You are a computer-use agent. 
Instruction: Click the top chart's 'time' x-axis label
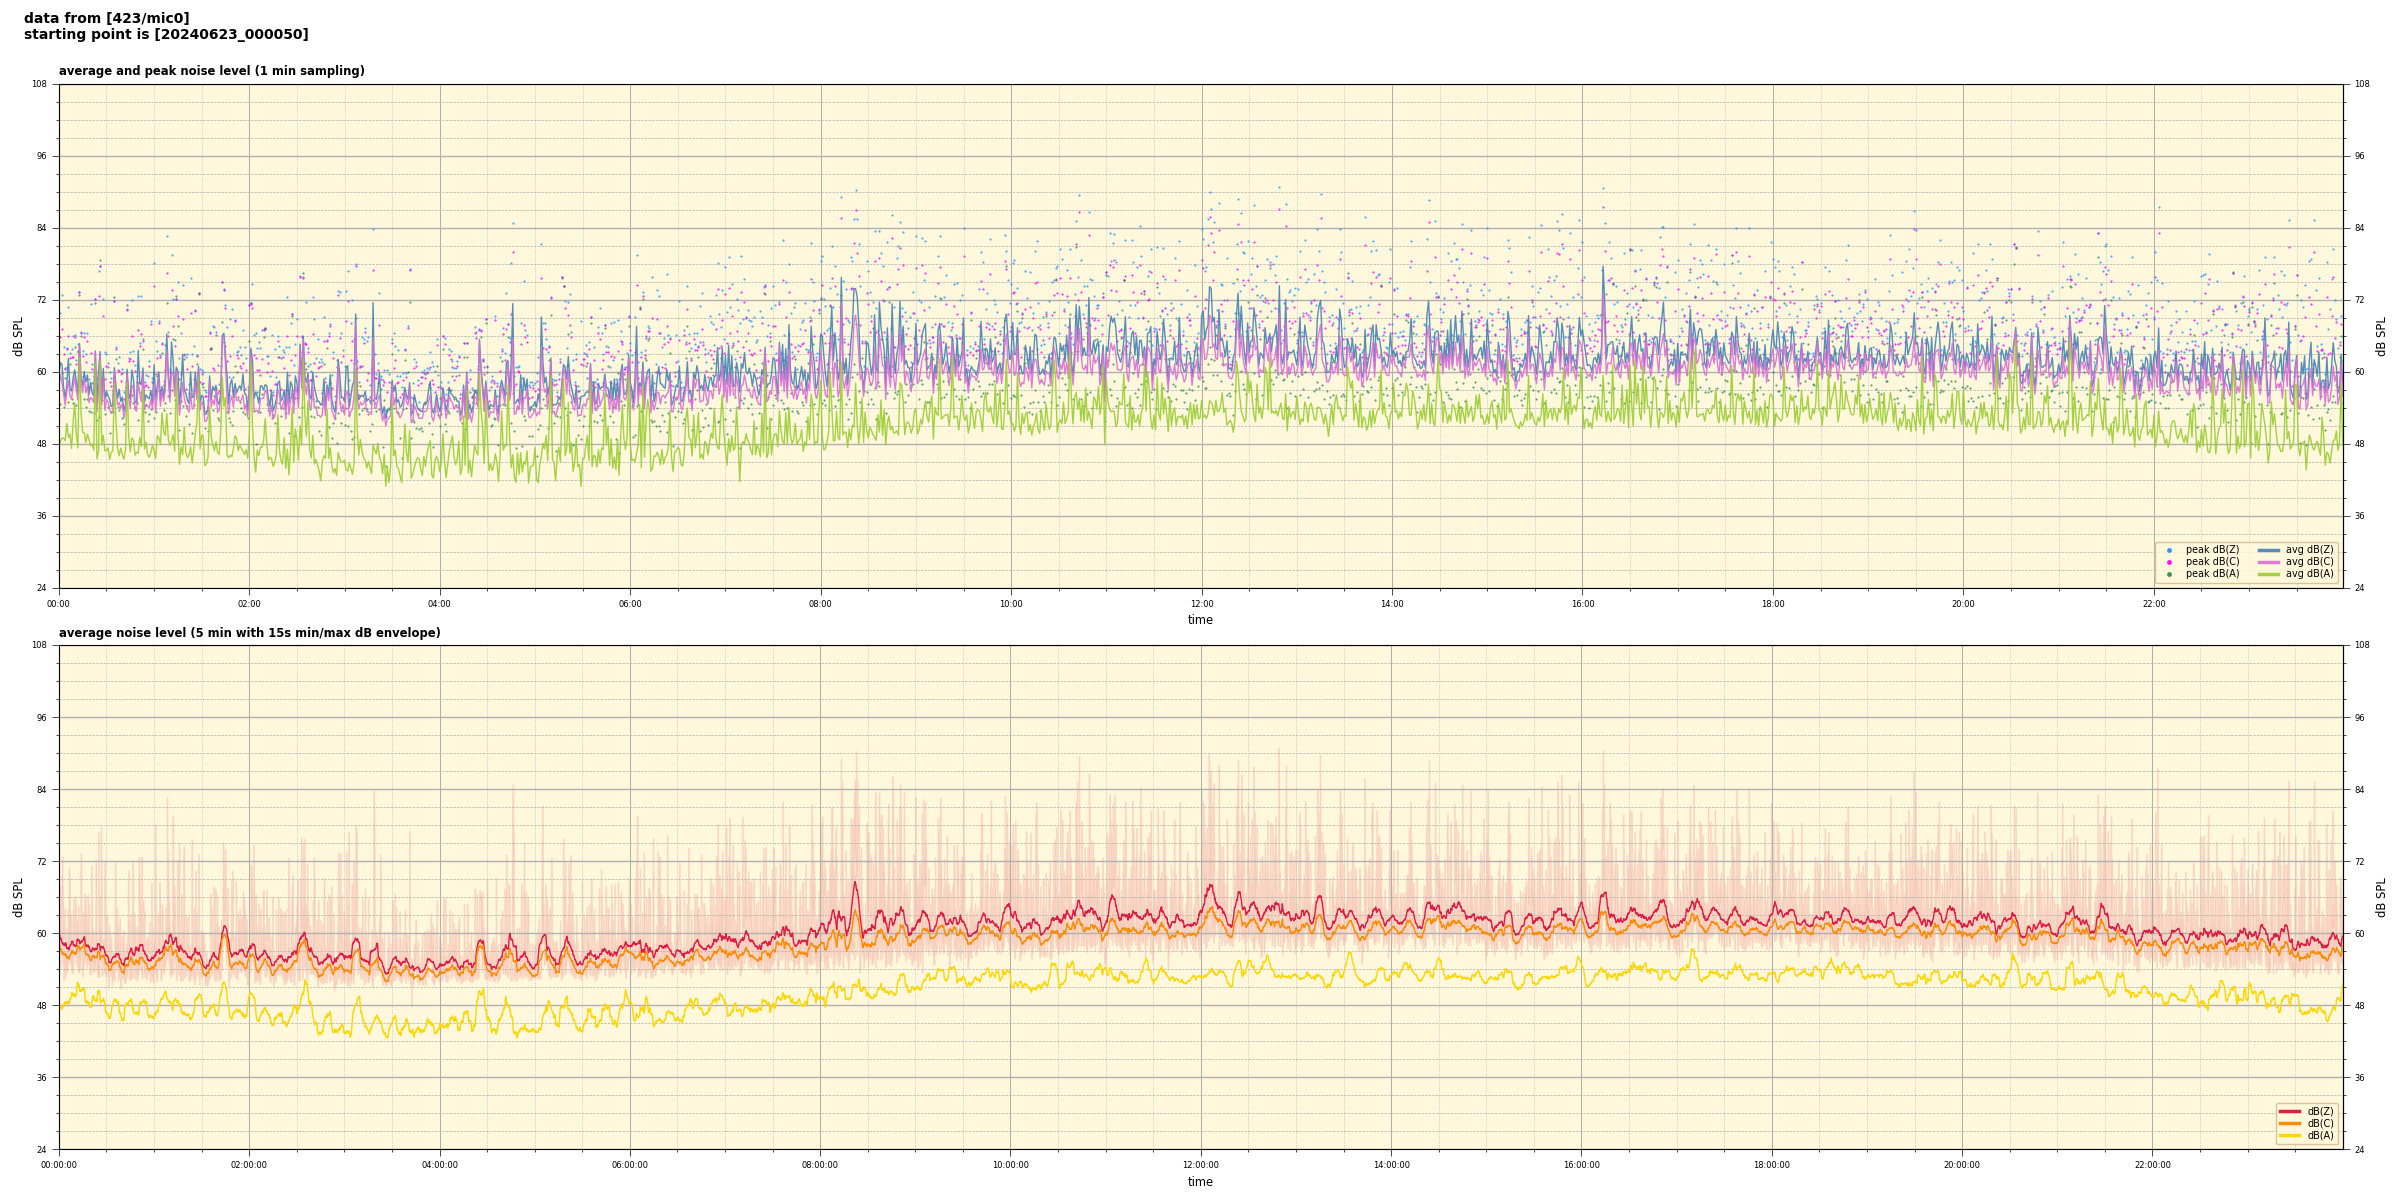click(x=1200, y=620)
